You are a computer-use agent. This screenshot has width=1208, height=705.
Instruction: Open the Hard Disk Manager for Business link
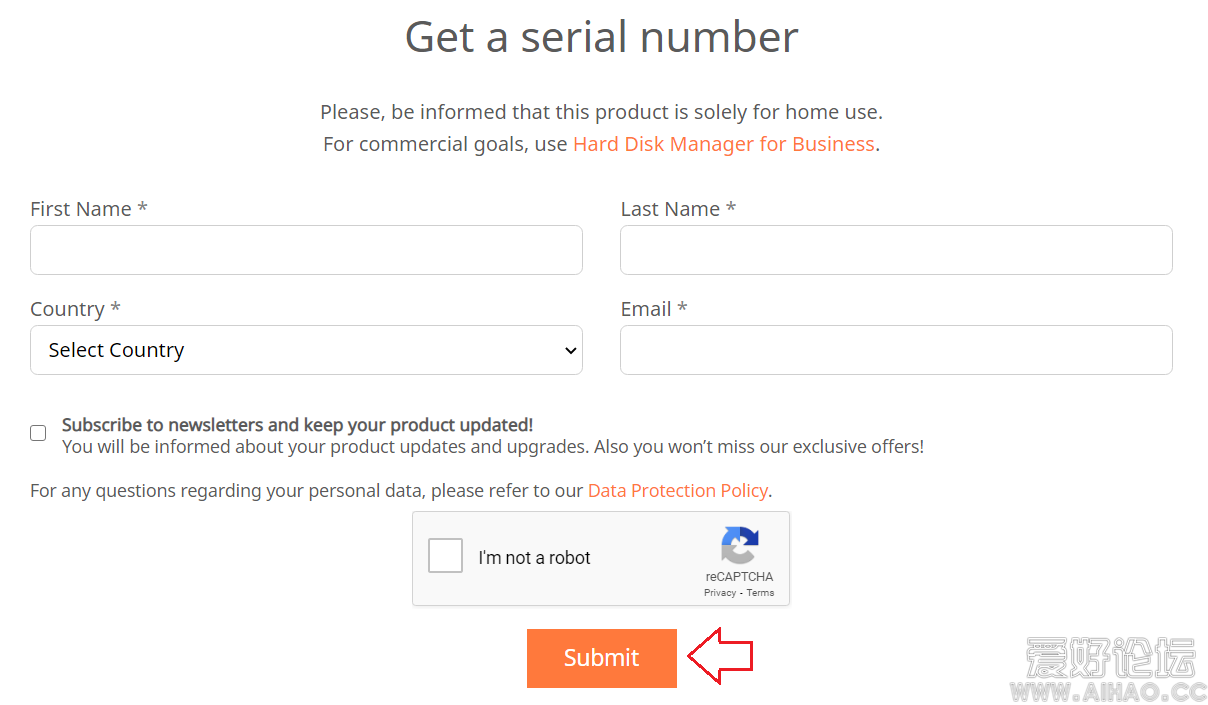click(723, 144)
